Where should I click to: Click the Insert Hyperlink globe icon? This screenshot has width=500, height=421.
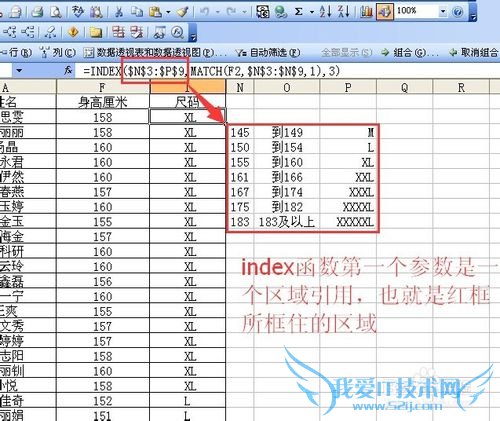[x=281, y=12]
